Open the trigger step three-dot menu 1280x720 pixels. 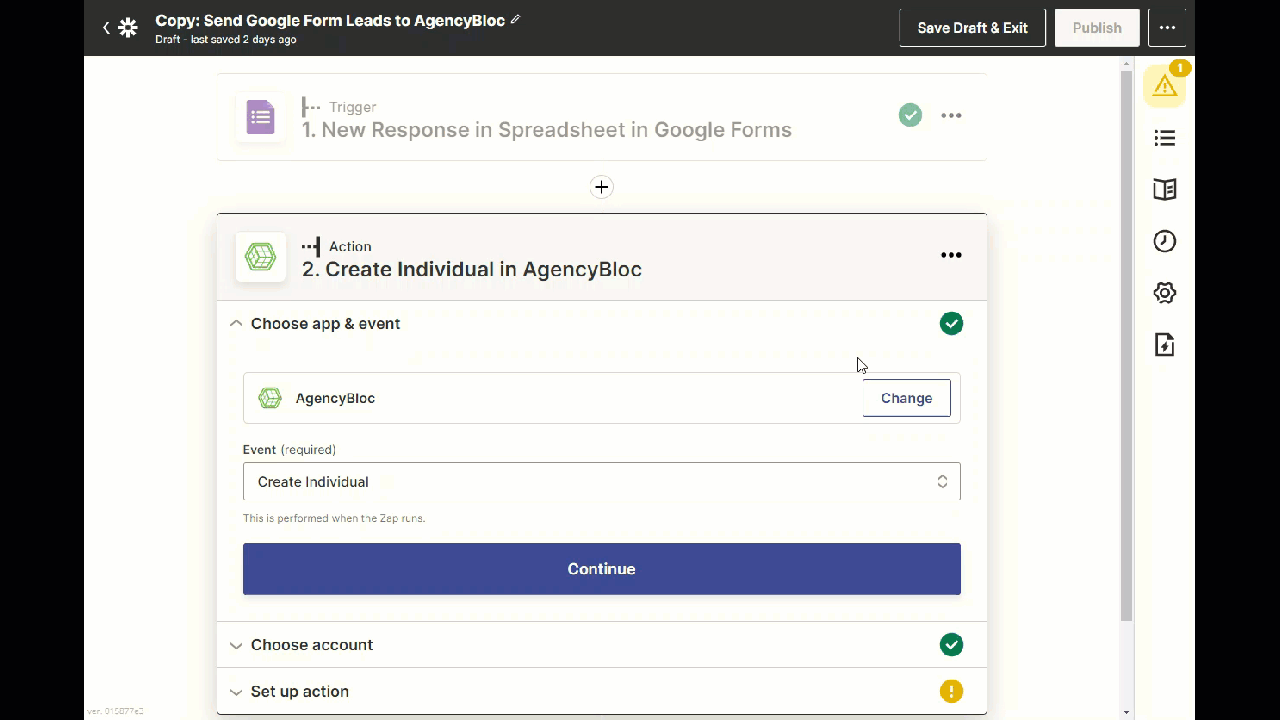951,116
